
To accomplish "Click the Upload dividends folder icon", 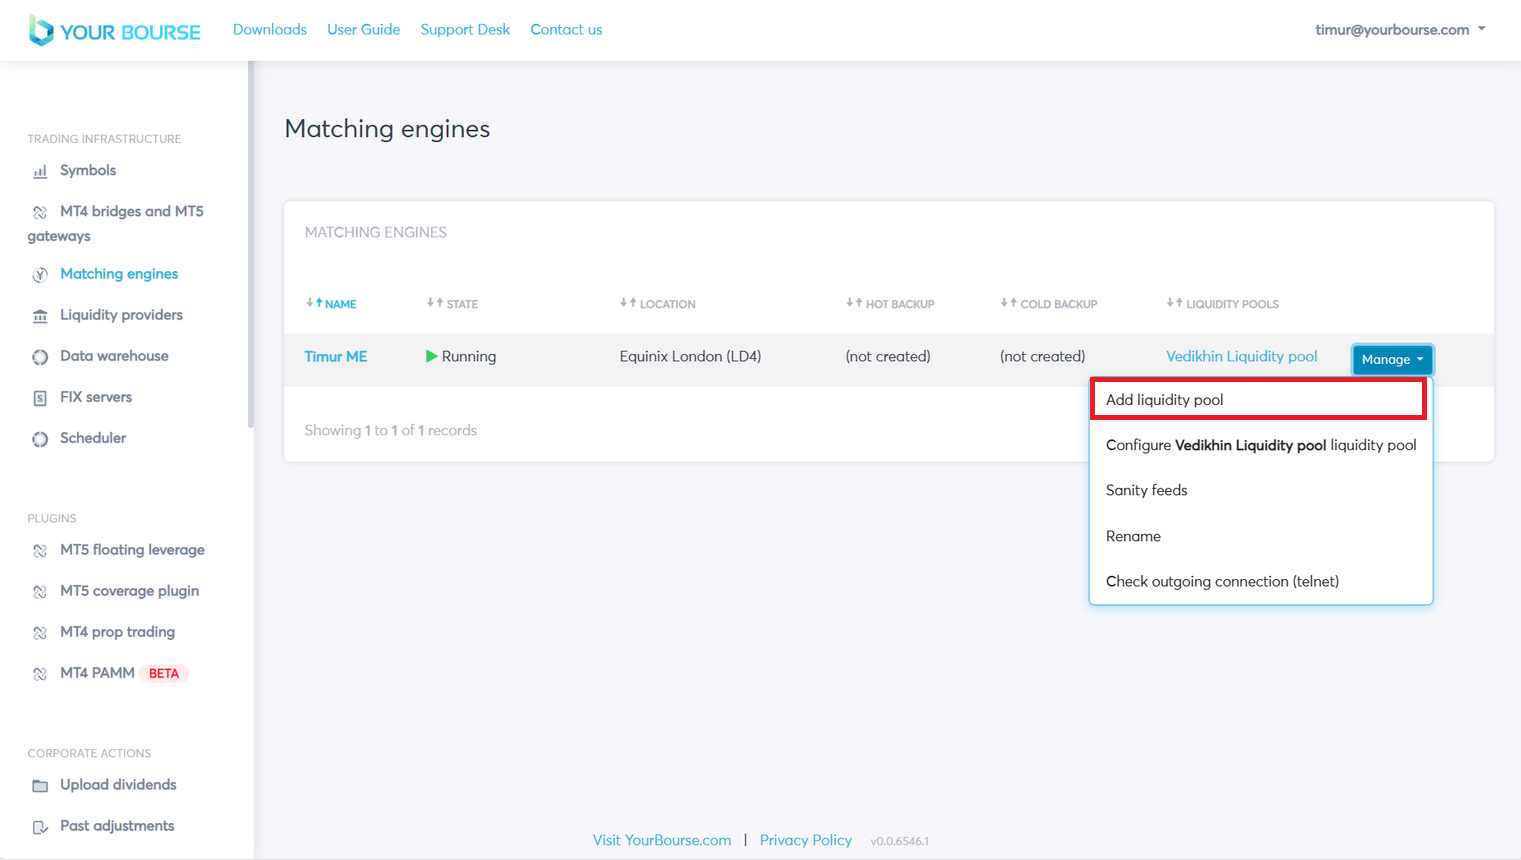I will tap(40, 786).
